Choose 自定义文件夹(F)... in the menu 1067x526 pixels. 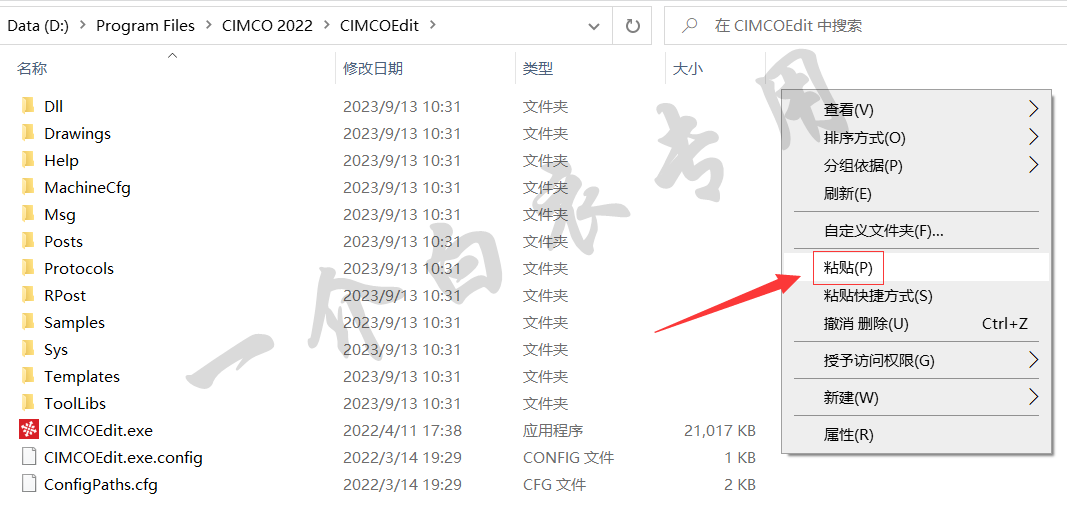tap(915, 231)
